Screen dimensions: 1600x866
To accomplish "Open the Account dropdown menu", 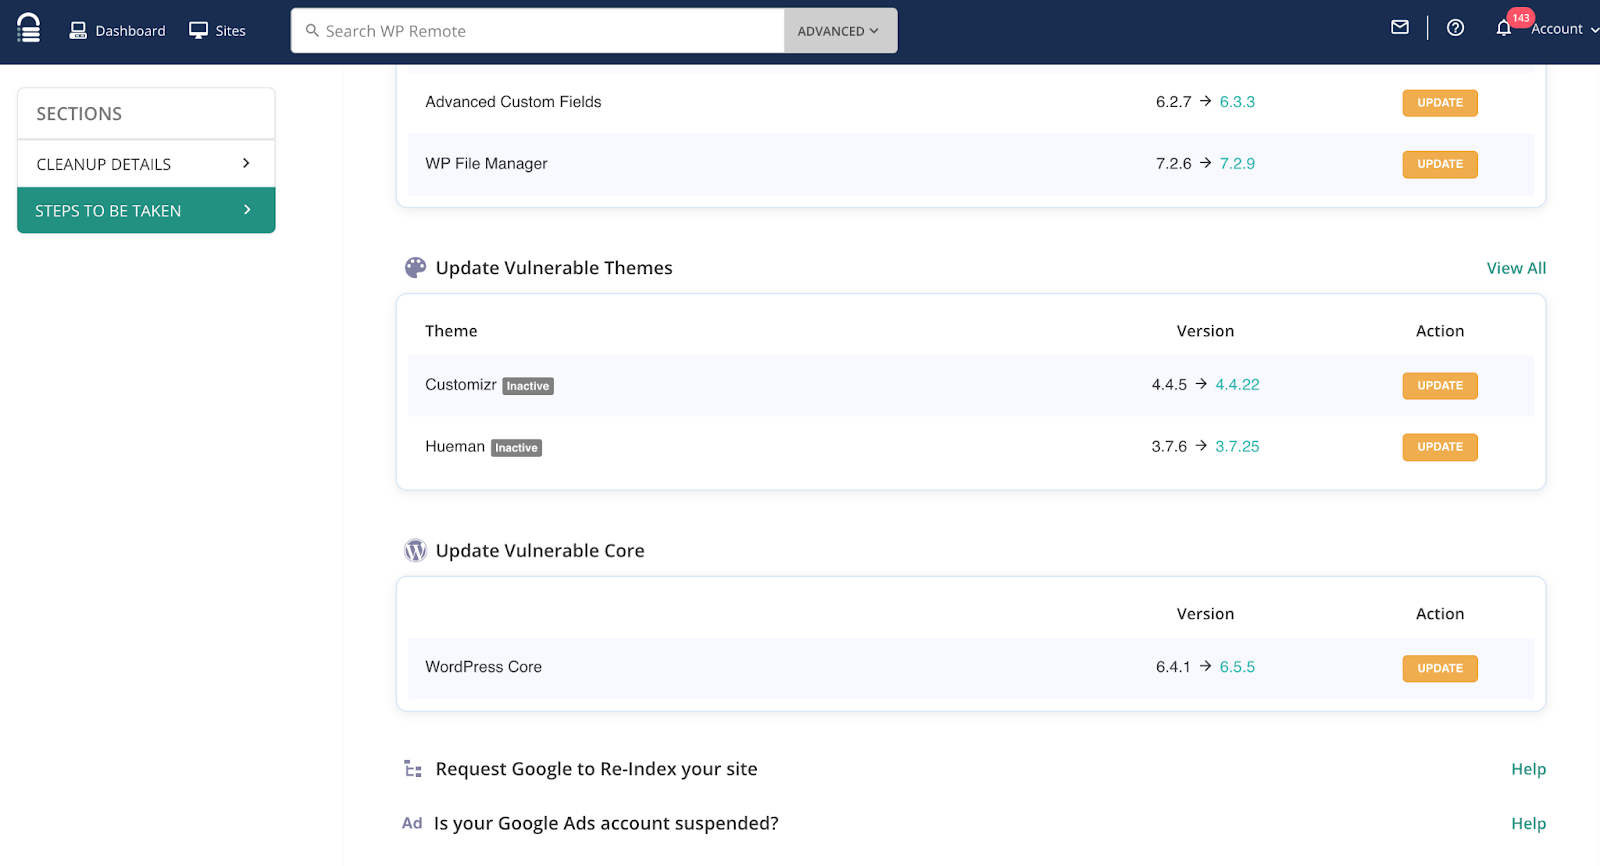I will click(1564, 29).
